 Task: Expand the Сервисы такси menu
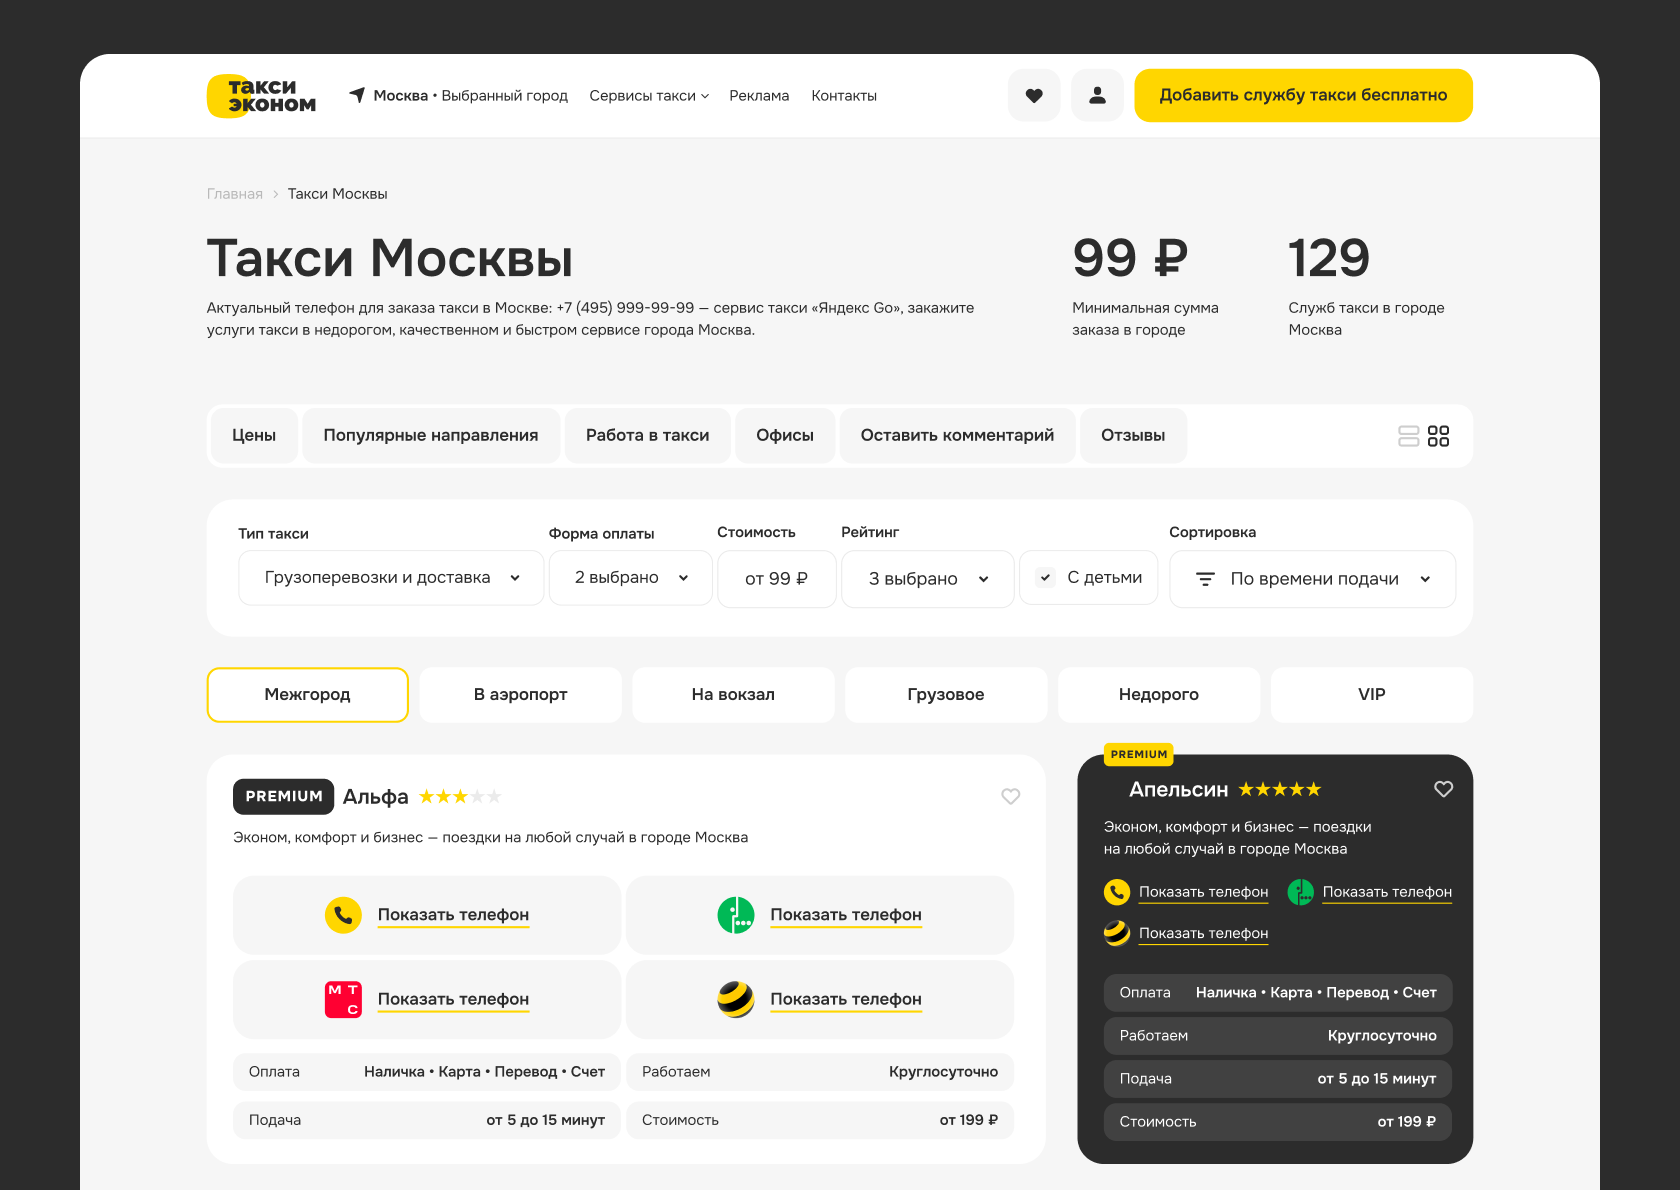[x=649, y=96]
